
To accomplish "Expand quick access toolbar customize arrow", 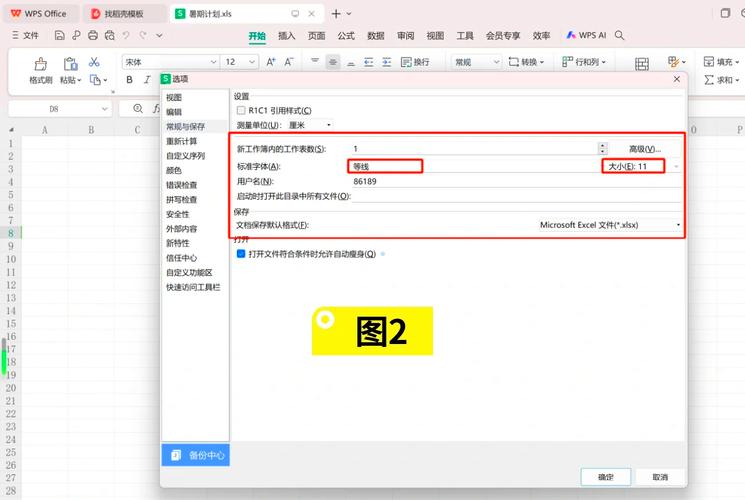I will coord(160,35).
